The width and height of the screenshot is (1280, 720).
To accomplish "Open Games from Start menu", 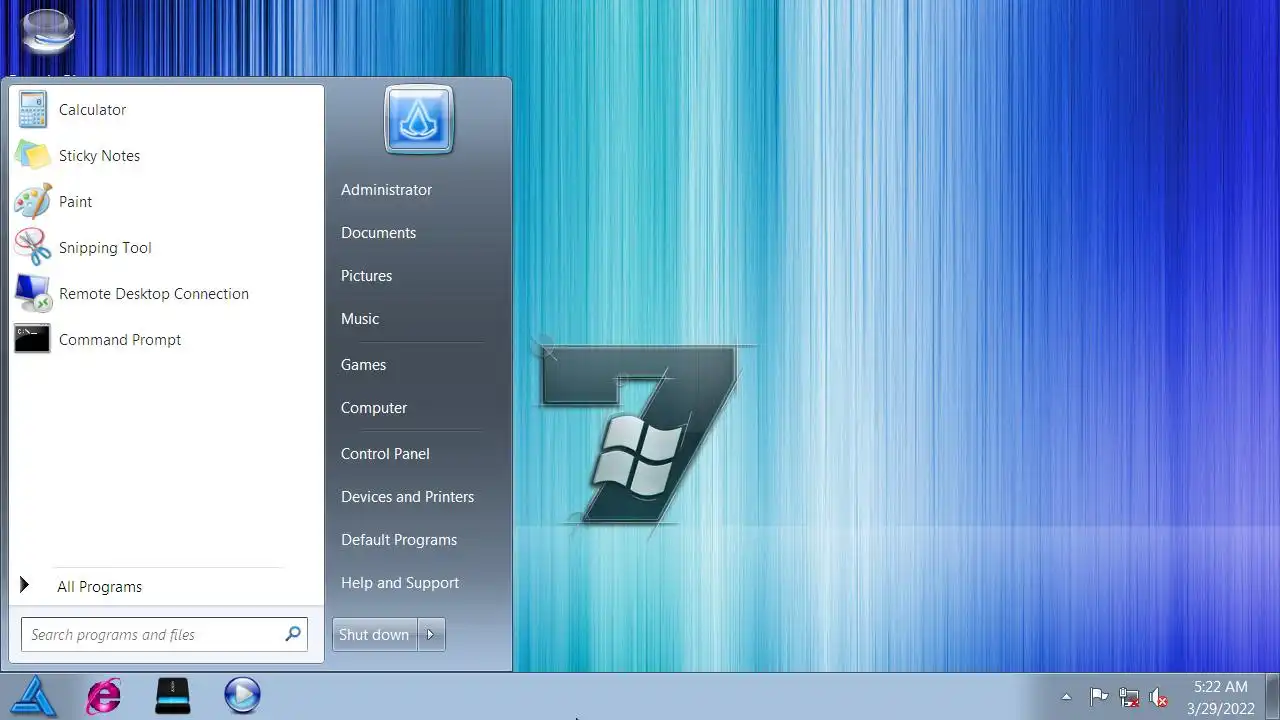I will 363,365.
